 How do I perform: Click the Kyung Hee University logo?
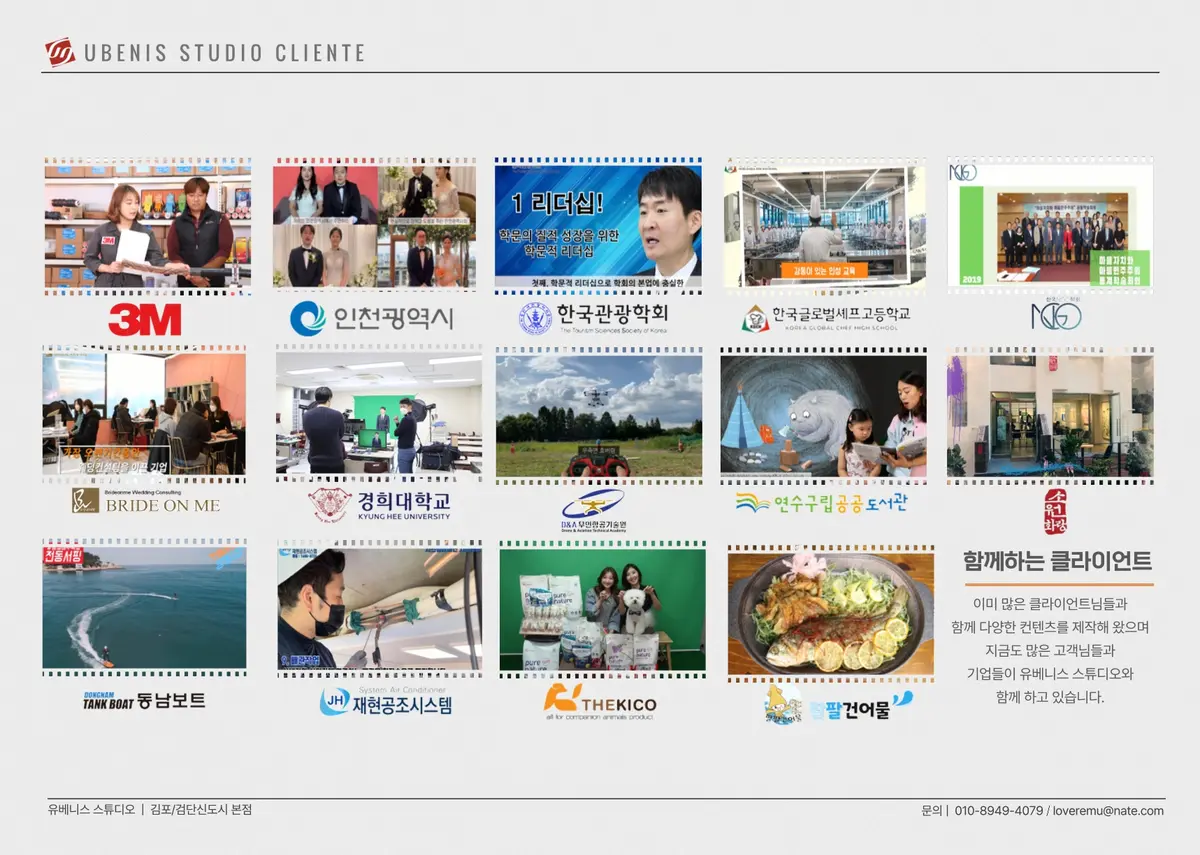[x=379, y=505]
